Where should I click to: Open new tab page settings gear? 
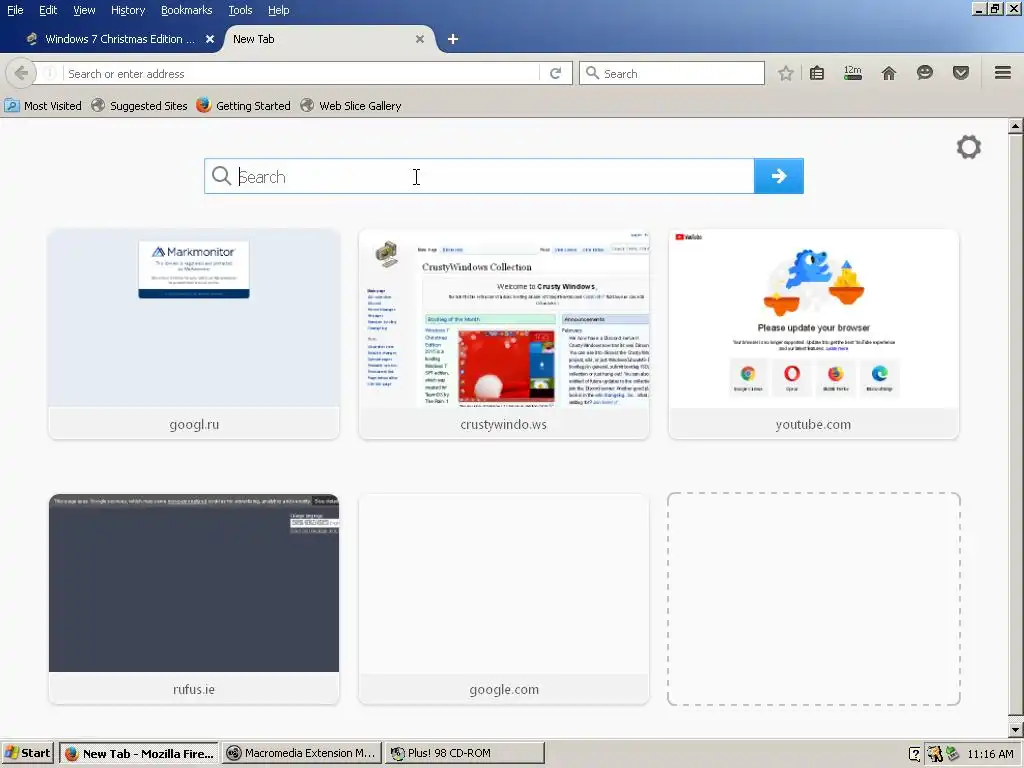click(x=968, y=147)
